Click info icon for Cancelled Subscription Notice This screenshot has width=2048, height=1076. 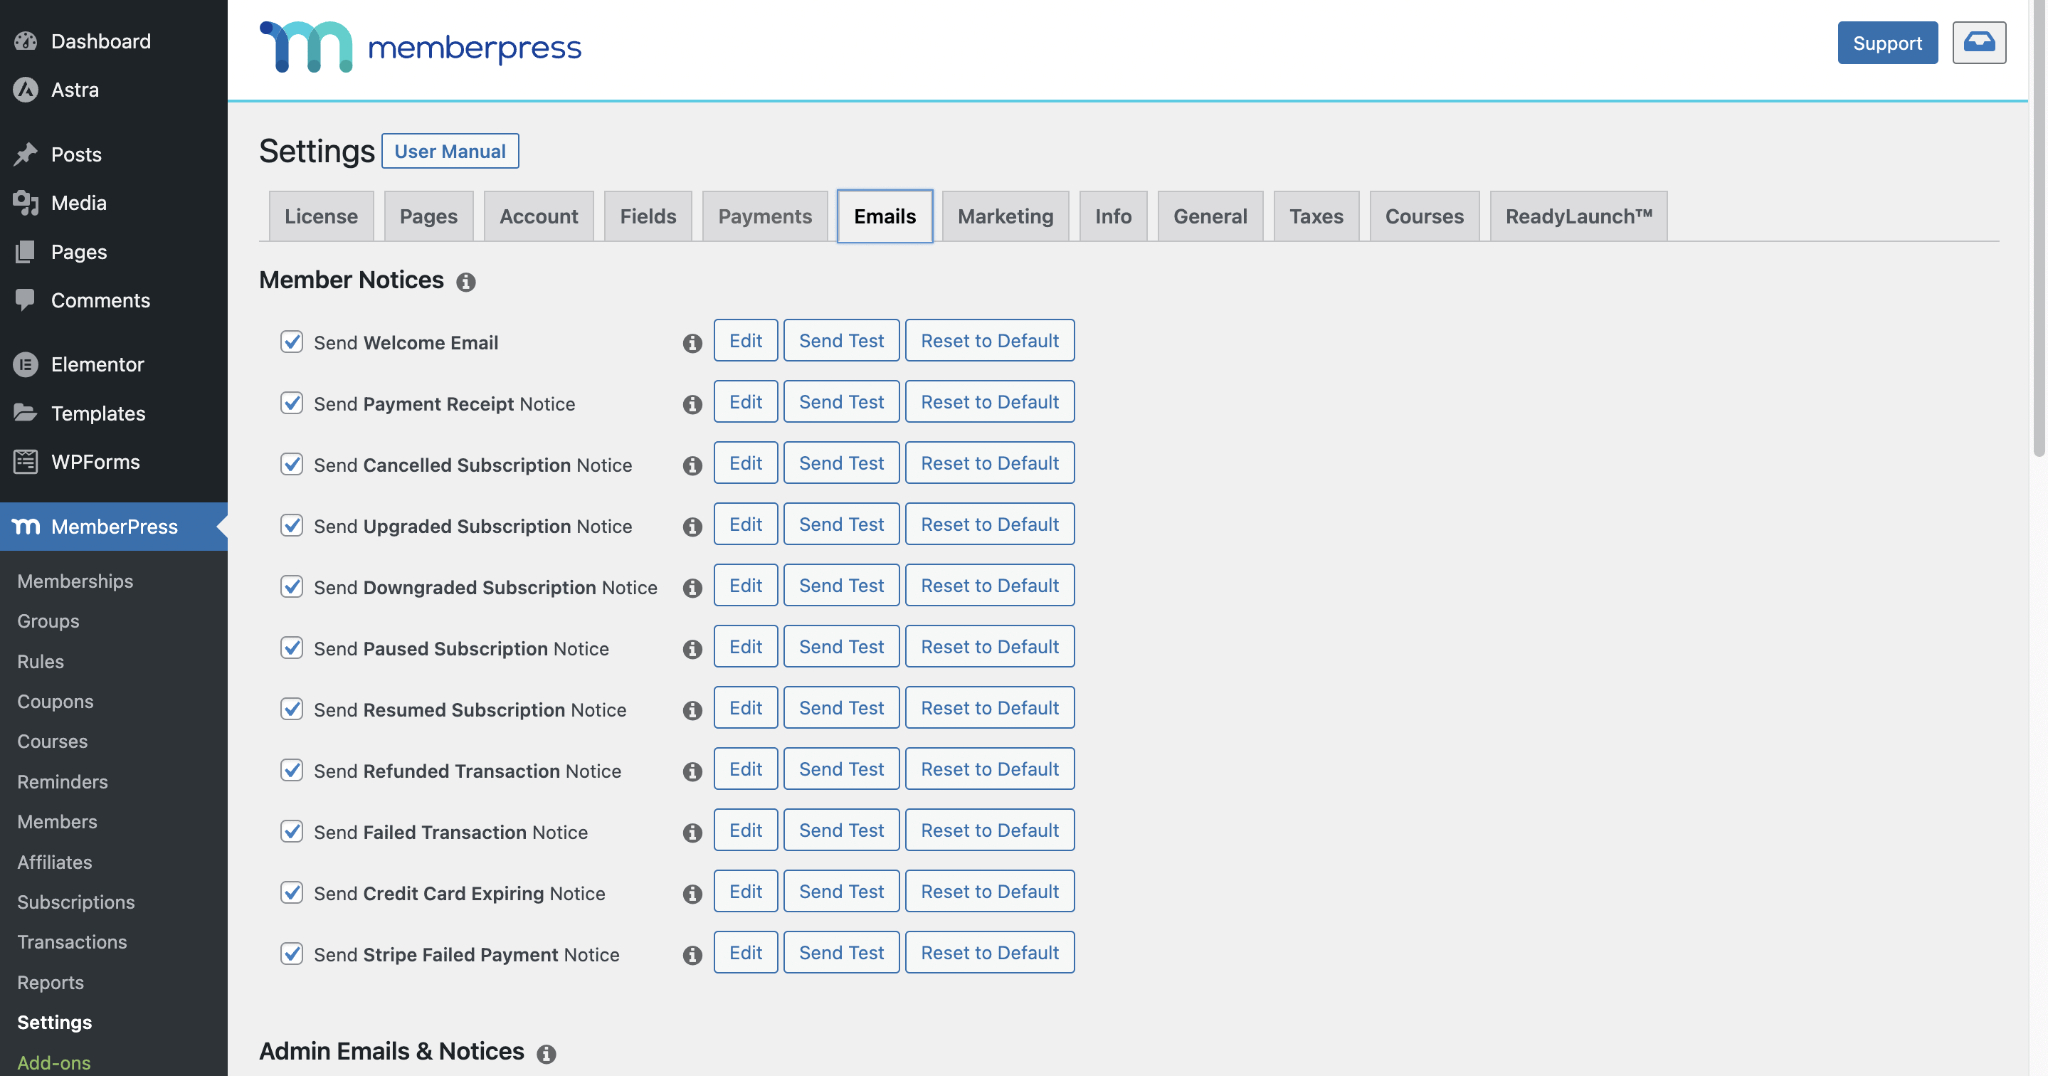692,465
